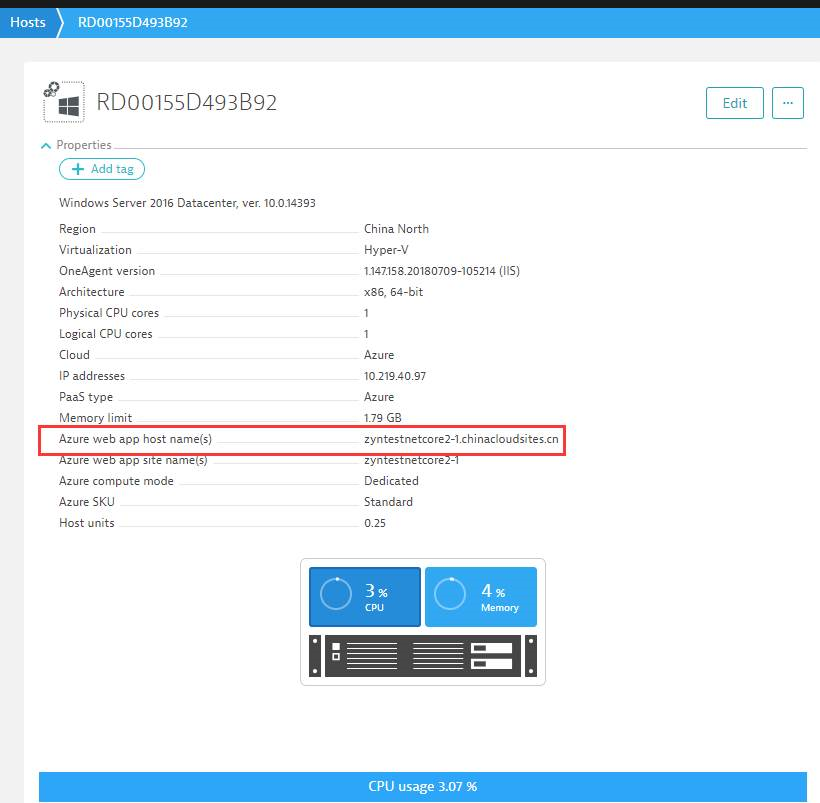This screenshot has height=803, width=820.
Task: Click the zyntestnetcore2-1.chinacloudsites.cn host name value
Action: [x=461, y=439]
